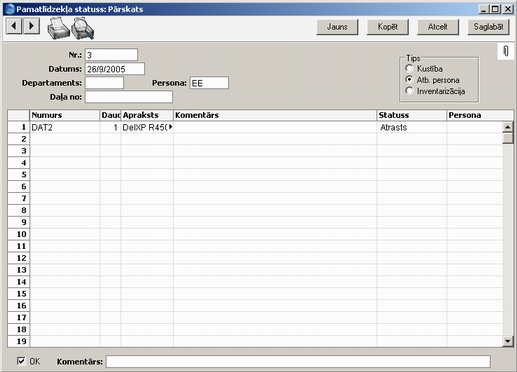Click the quantity cell showing 1
The height and width of the screenshot is (372, 517).
click(x=110, y=127)
